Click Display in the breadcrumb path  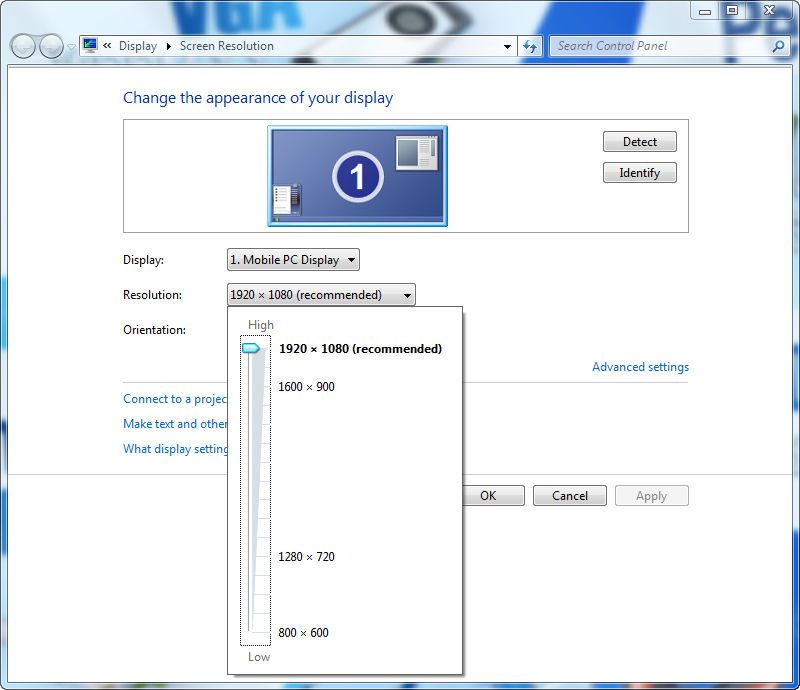tap(138, 46)
